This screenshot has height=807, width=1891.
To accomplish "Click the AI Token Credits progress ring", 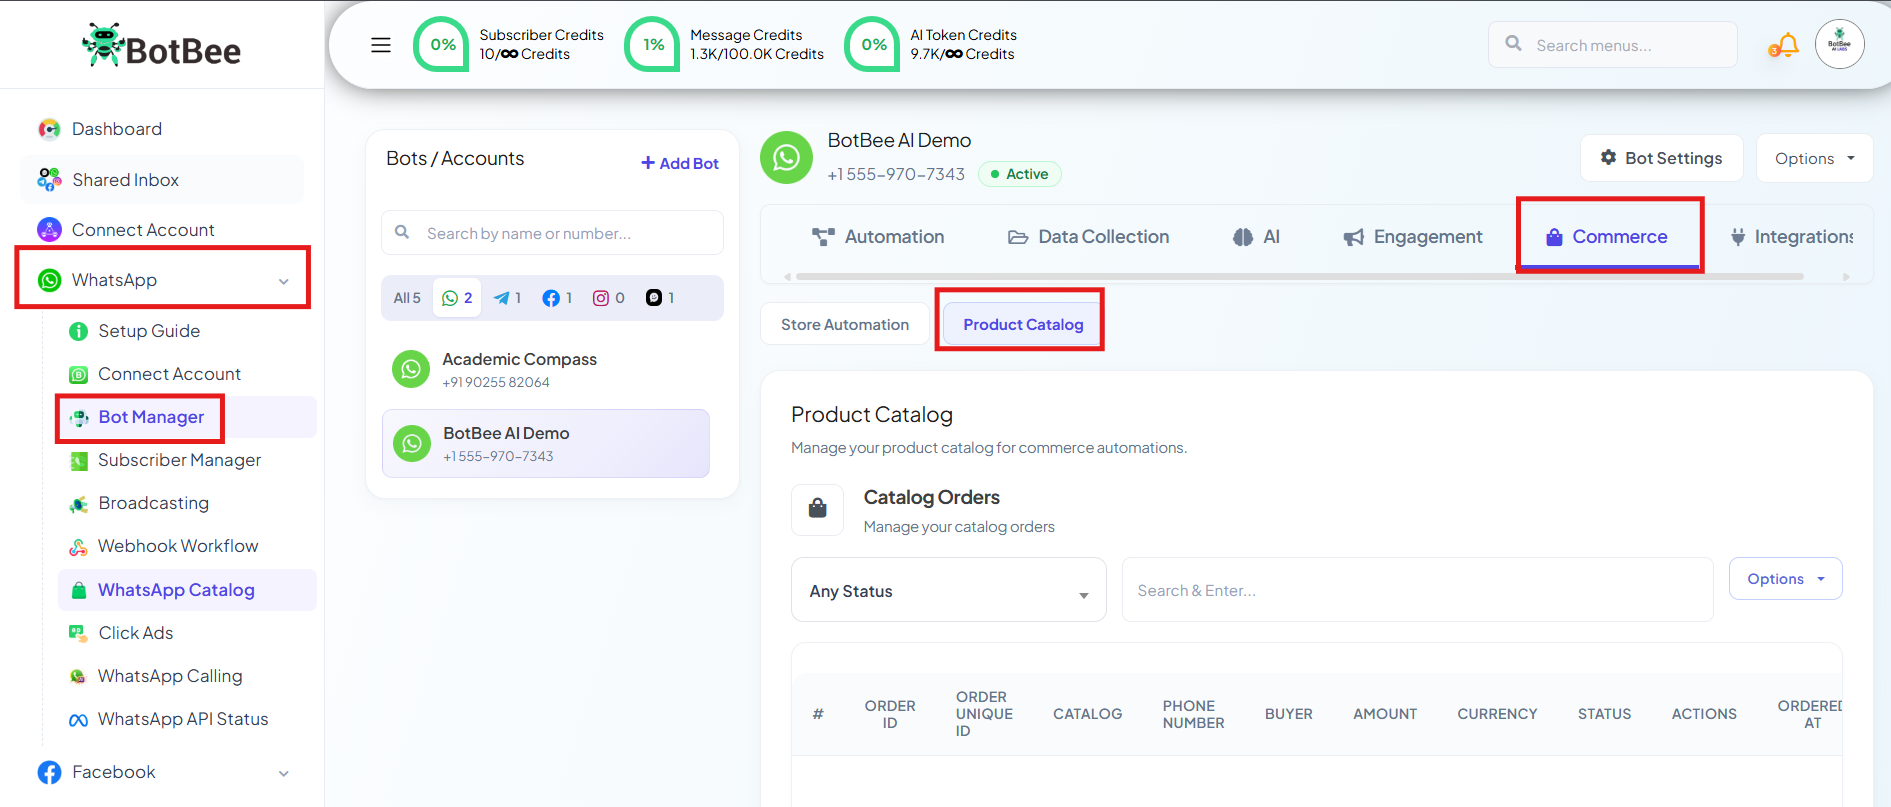I will coord(872,45).
